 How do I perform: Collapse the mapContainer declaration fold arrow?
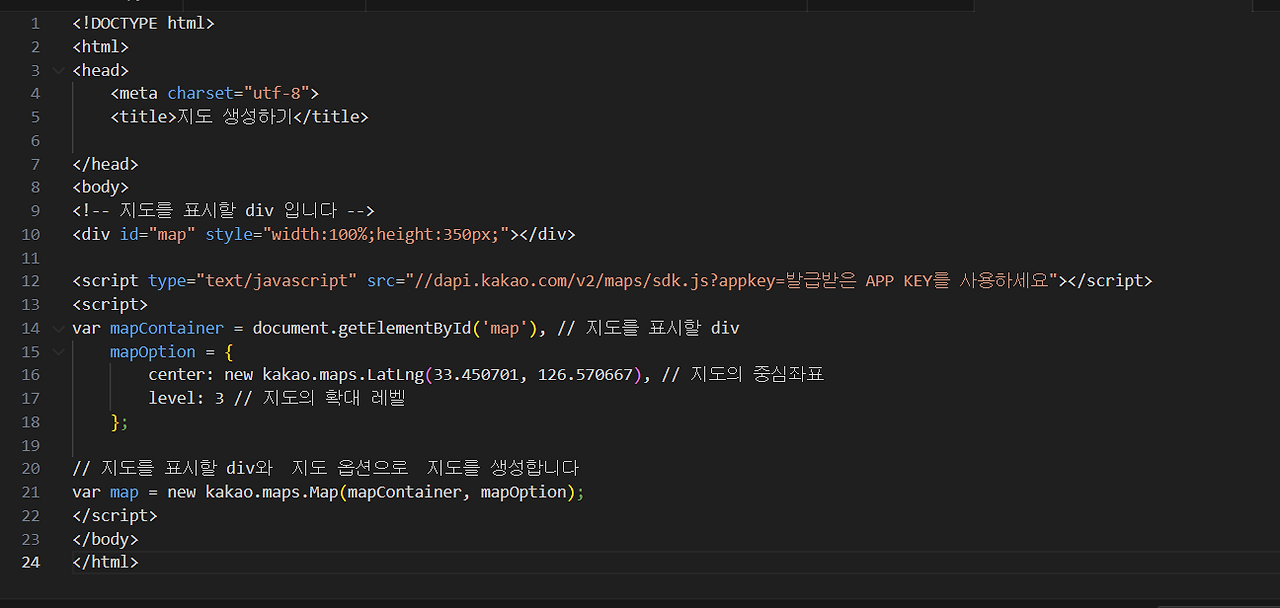(x=58, y=327)
